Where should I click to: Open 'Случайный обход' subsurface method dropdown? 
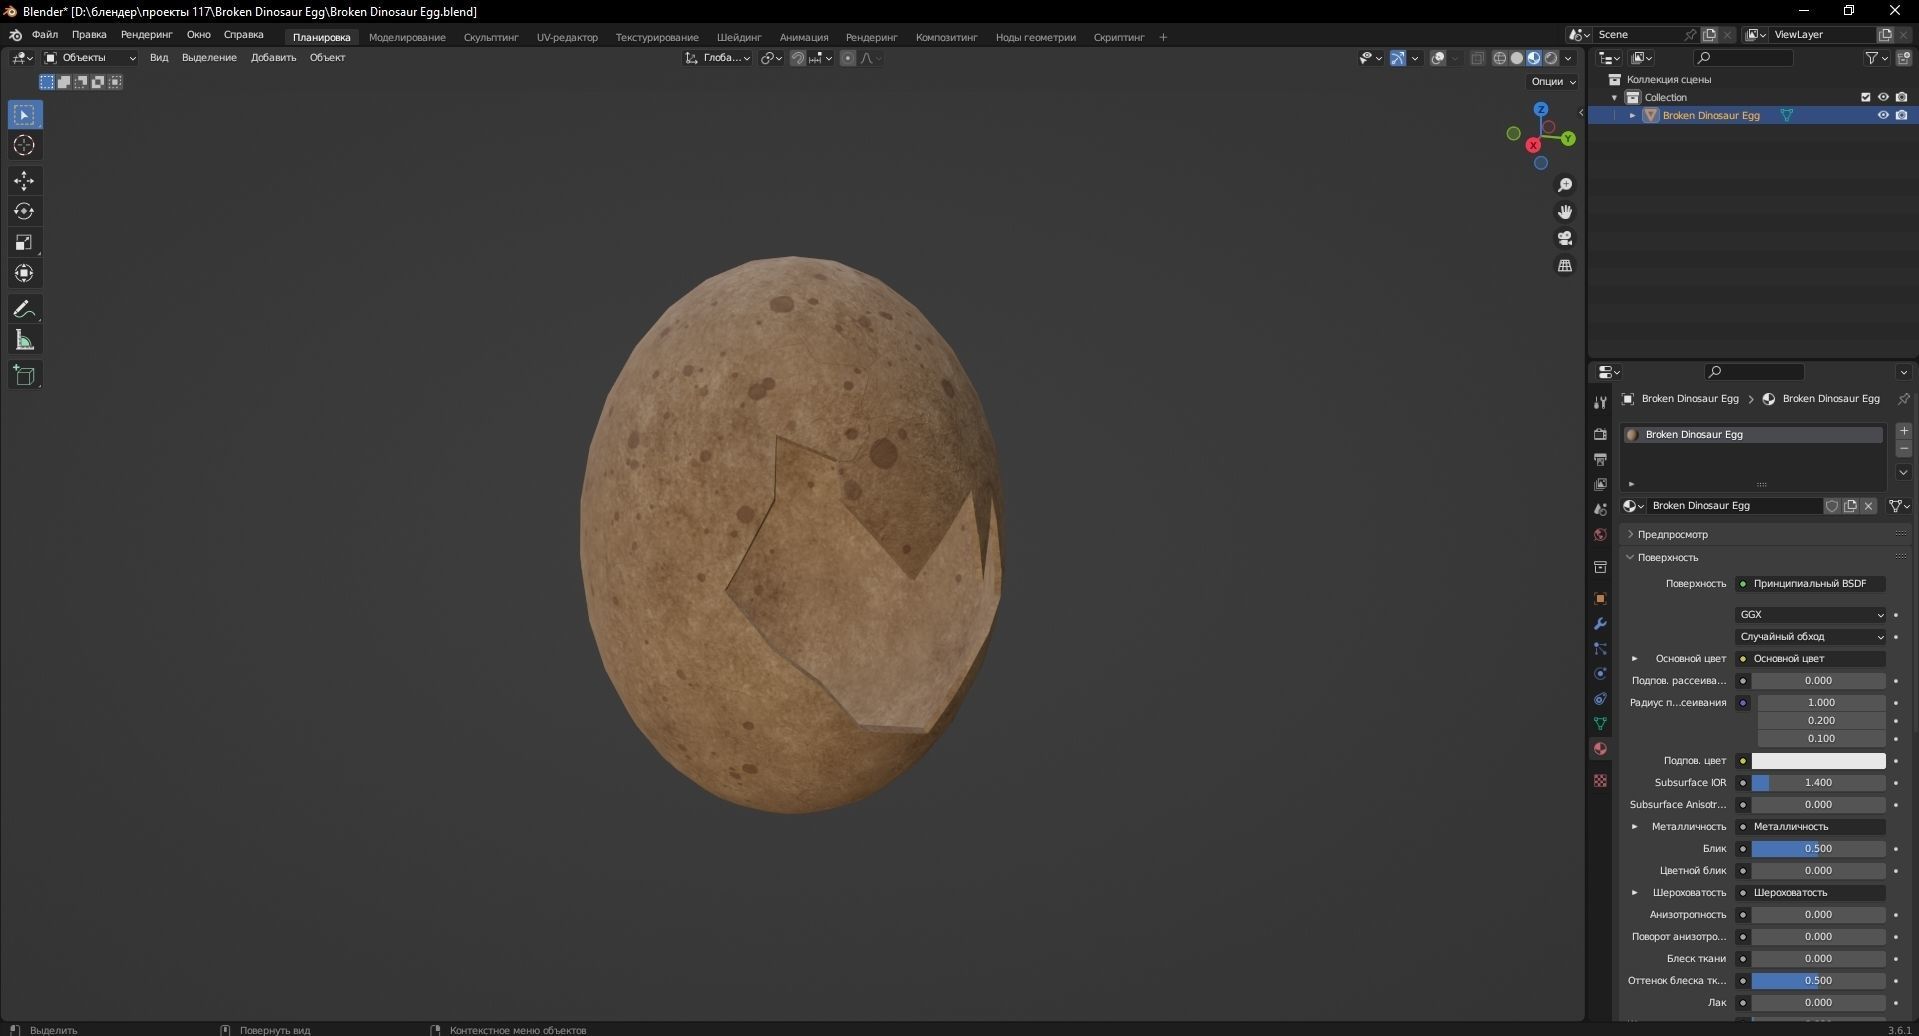click(x=1811, y=637)
